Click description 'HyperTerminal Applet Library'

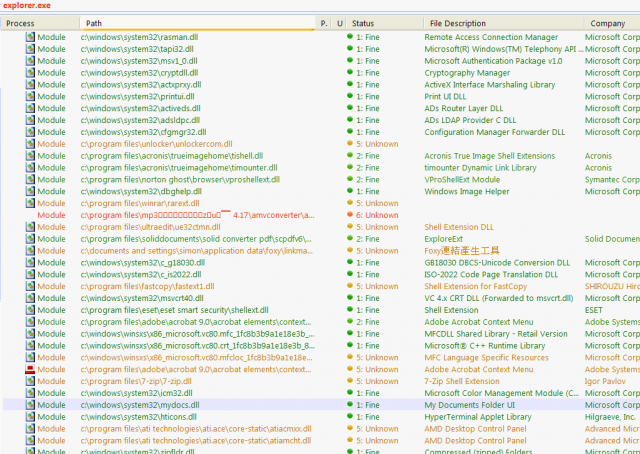point(478,417)
